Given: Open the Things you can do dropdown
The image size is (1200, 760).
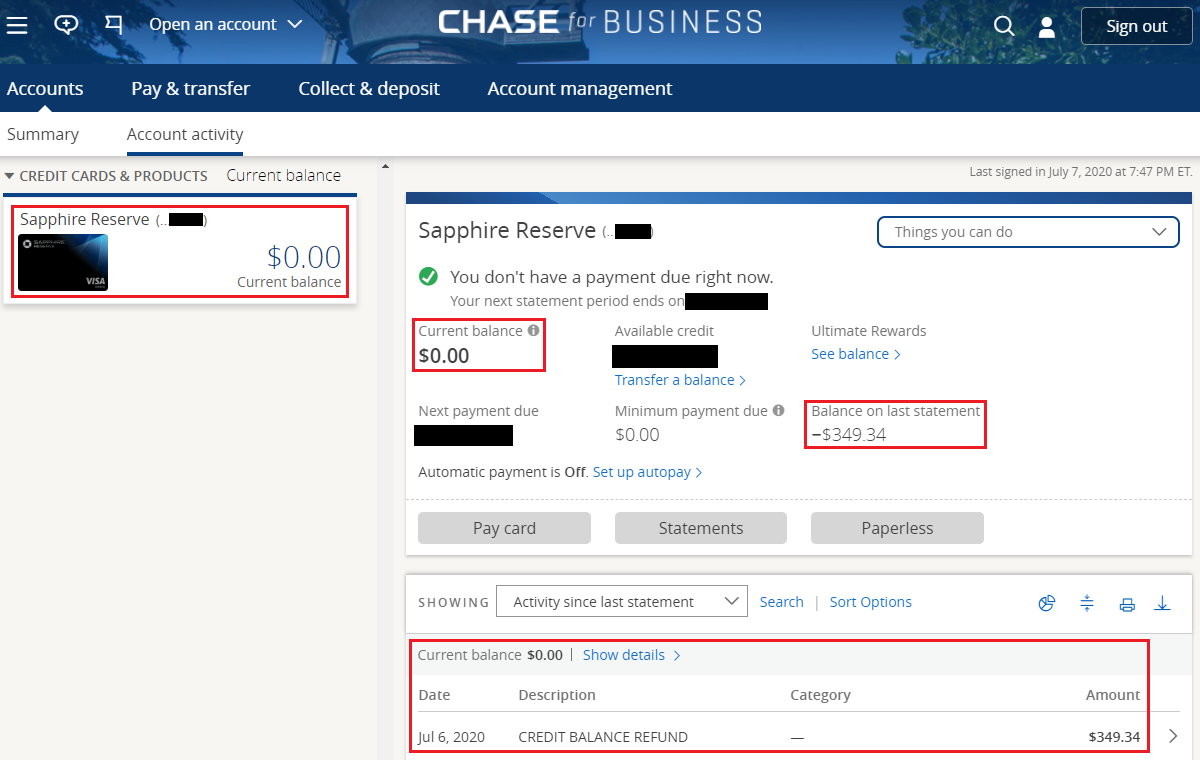Looking at the screenshot, I should [x=1028, y=231].
